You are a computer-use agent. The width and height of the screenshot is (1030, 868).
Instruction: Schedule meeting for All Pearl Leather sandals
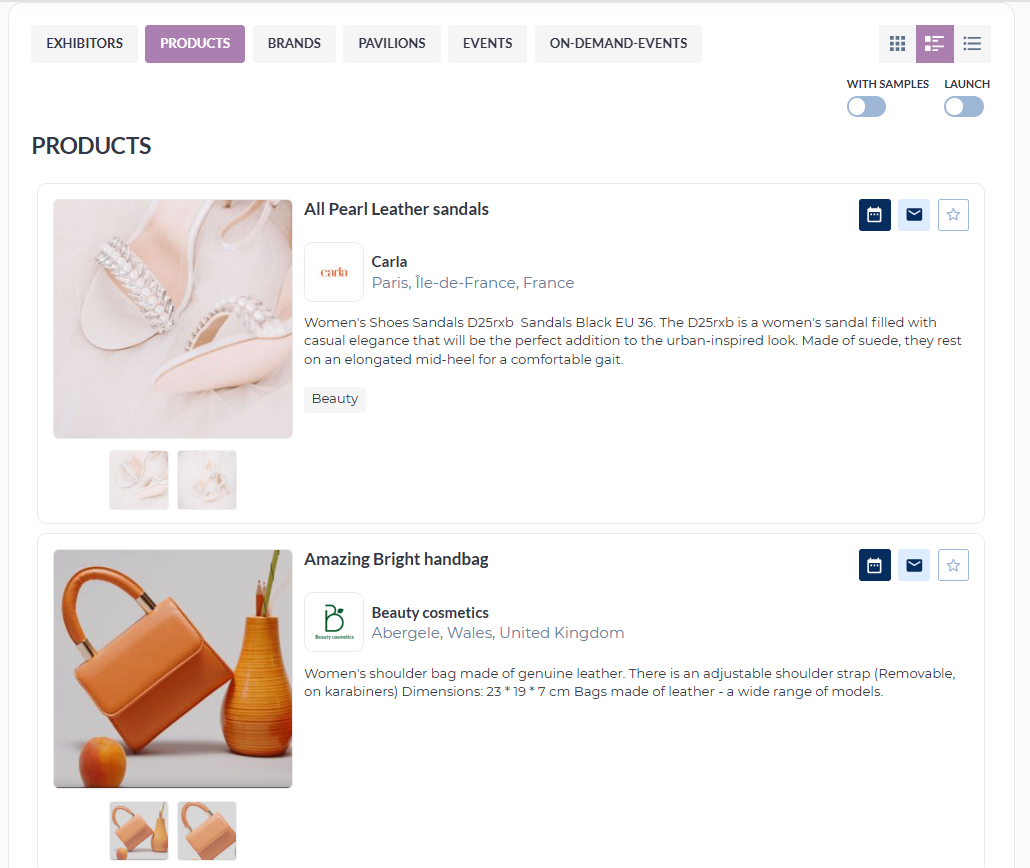tap(874, 215)
